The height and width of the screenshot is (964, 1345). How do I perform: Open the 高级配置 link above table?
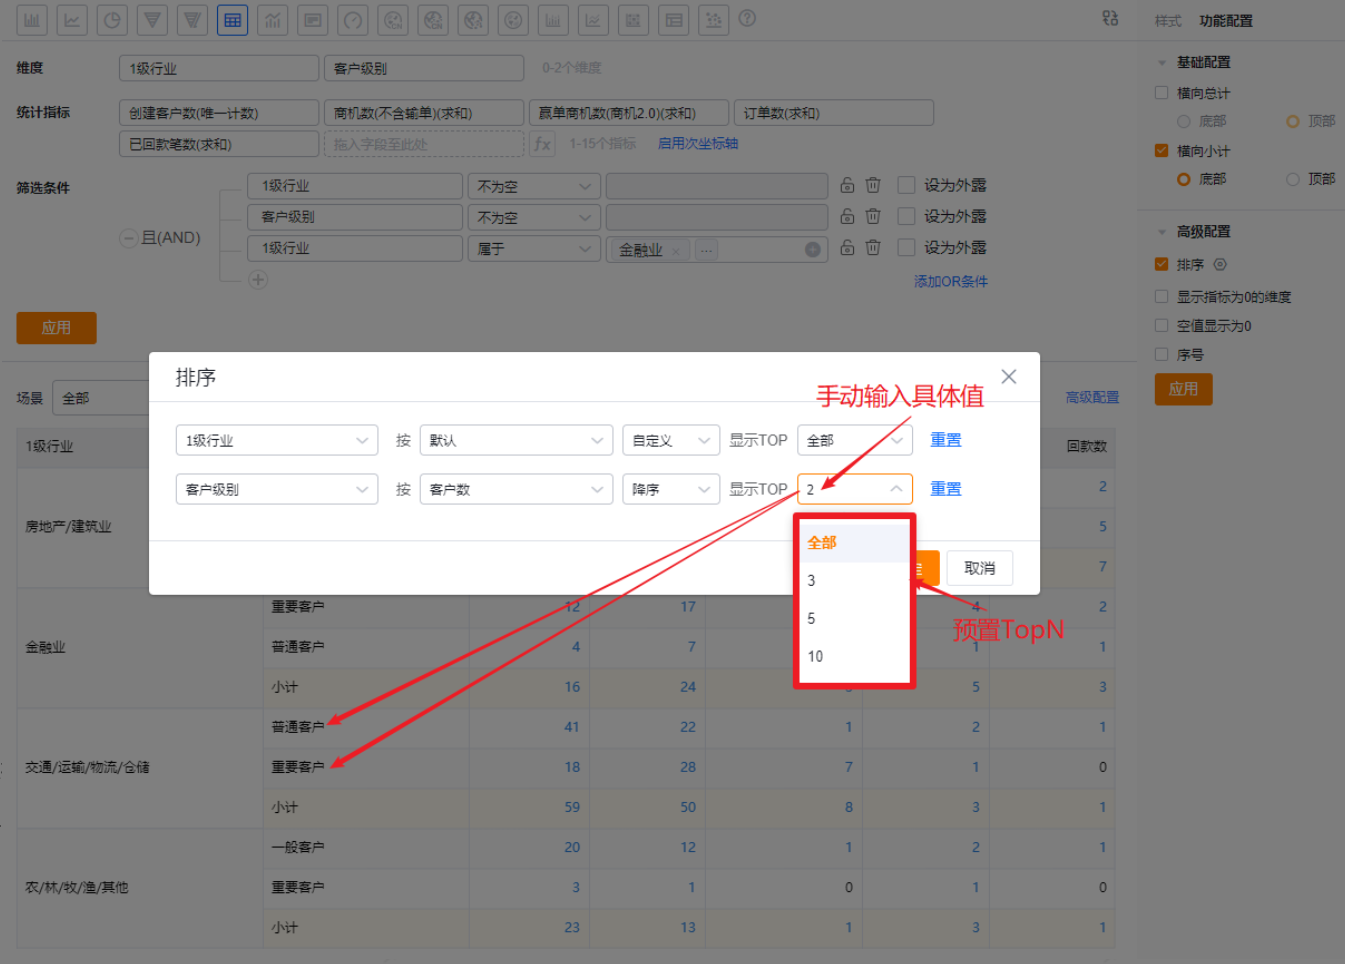[1092, 398]
